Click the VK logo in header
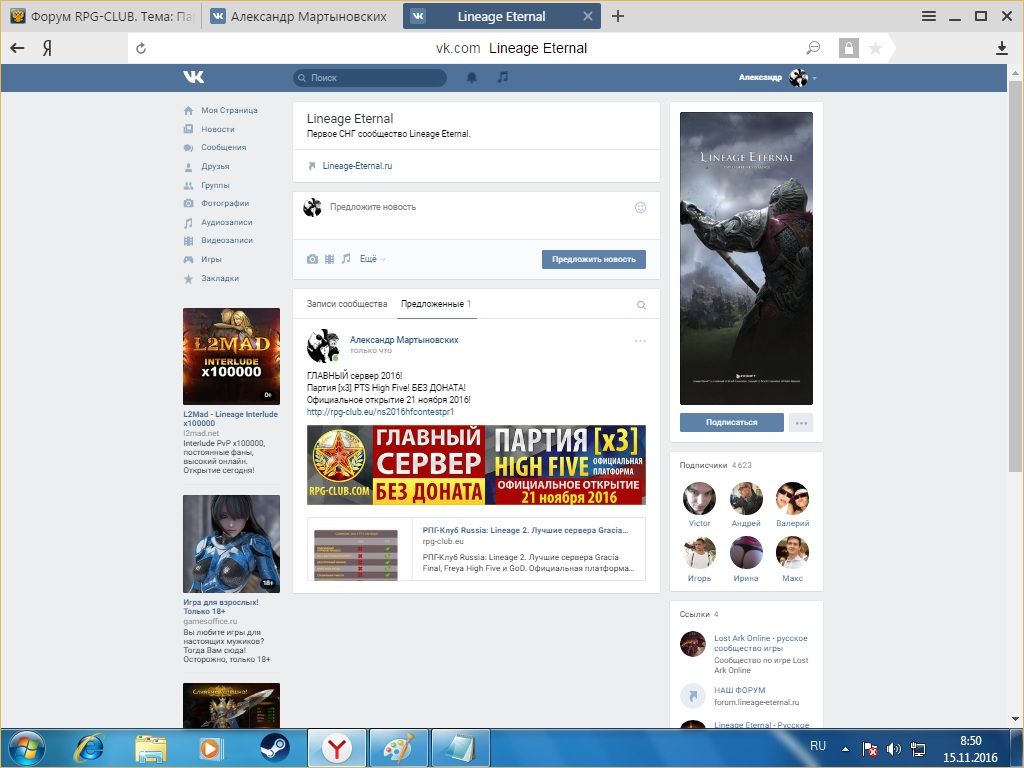The image size is (1024, 768). 193,77
